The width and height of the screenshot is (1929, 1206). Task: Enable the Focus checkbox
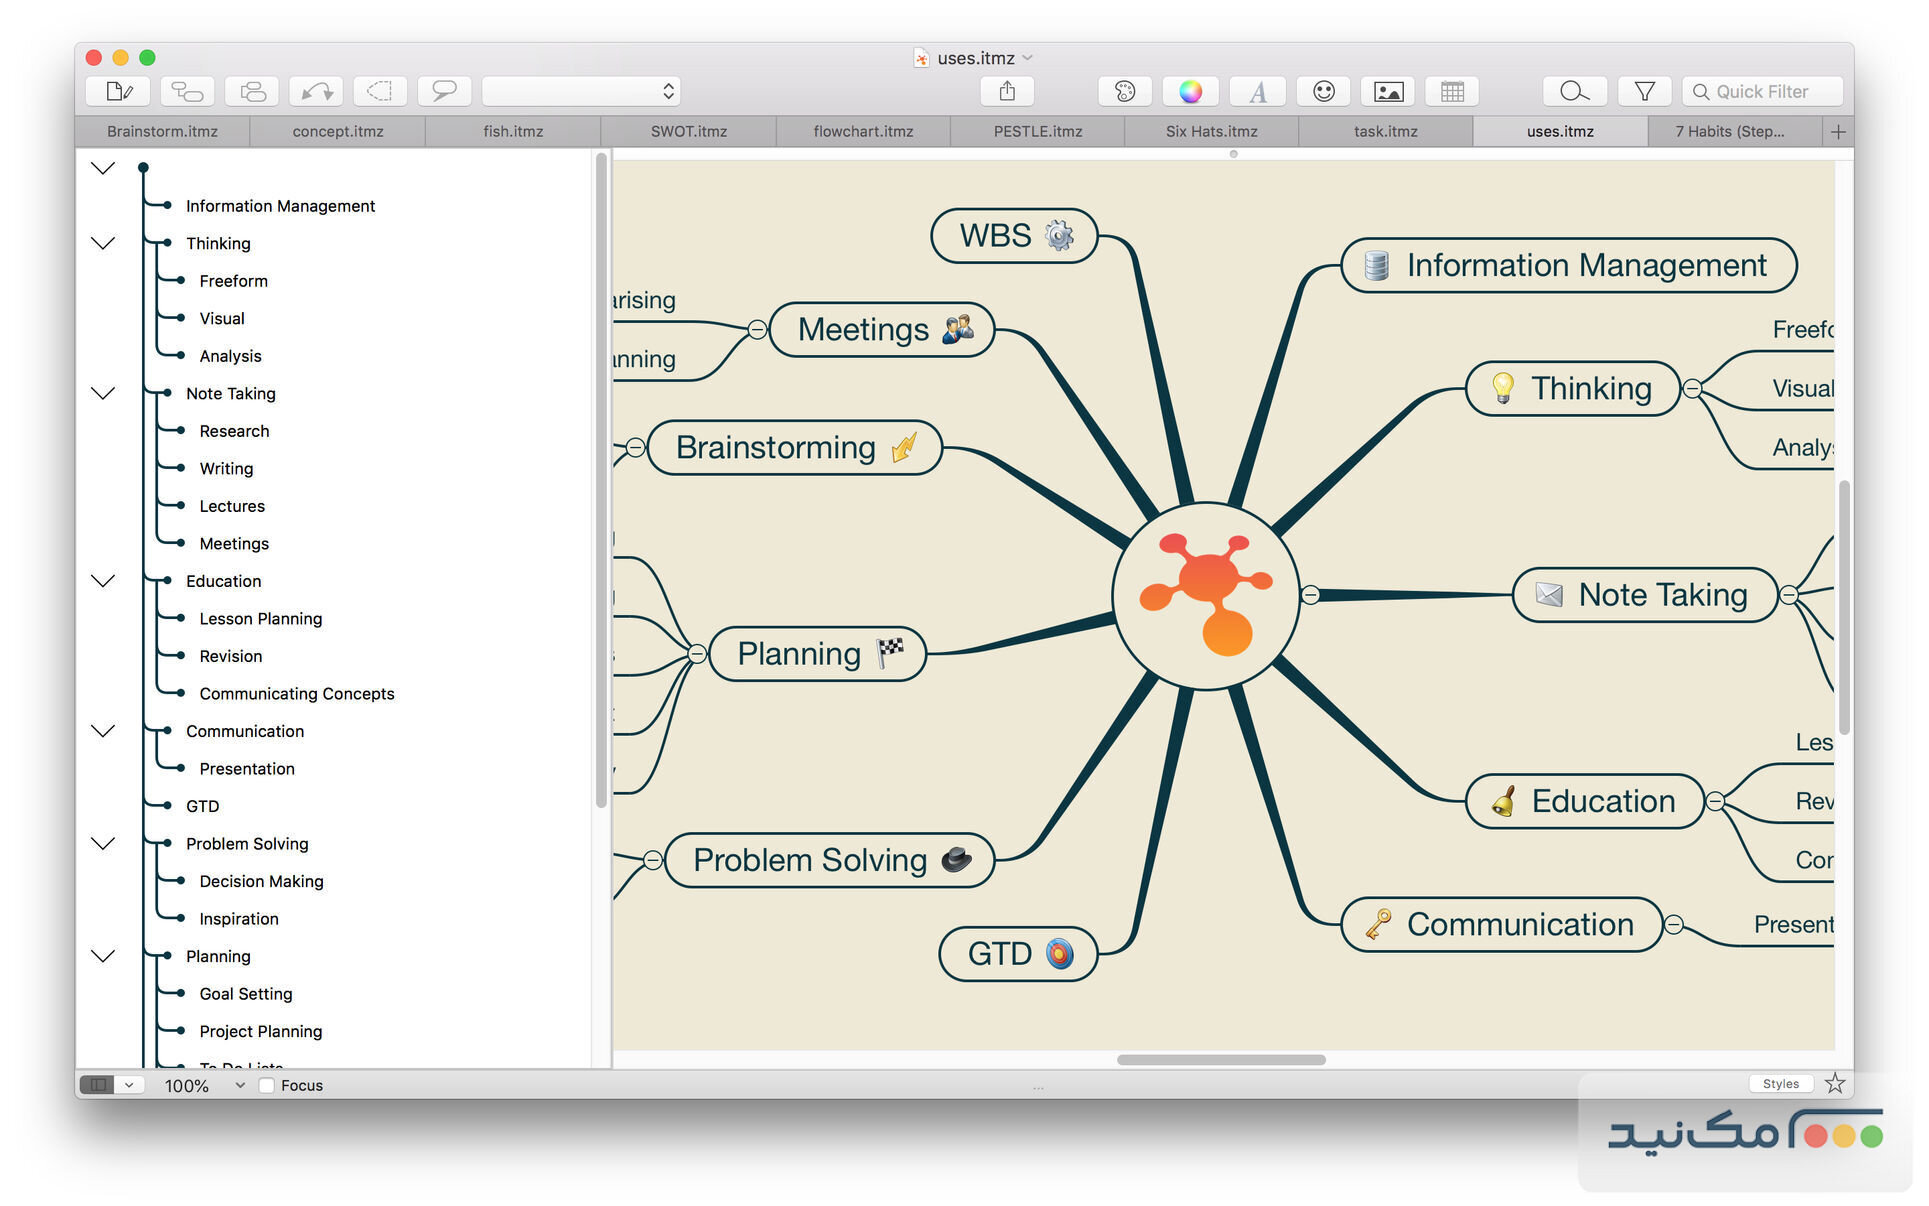click(x=267, y=1085)
